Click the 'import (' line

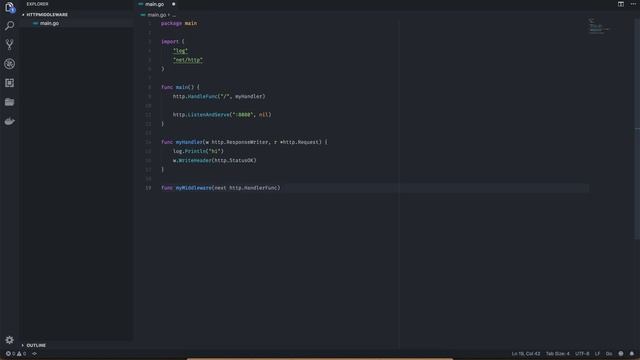click(x=173, y=41)
